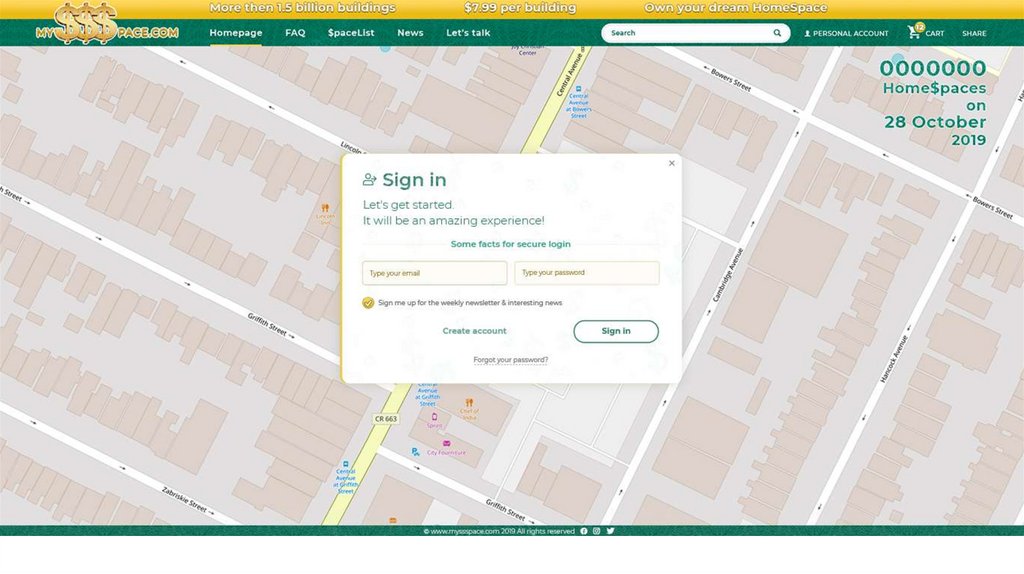Close the Sign in dialog
Image resolution: width=1024 pixels, height=574 pixels.
click(671, 163)
